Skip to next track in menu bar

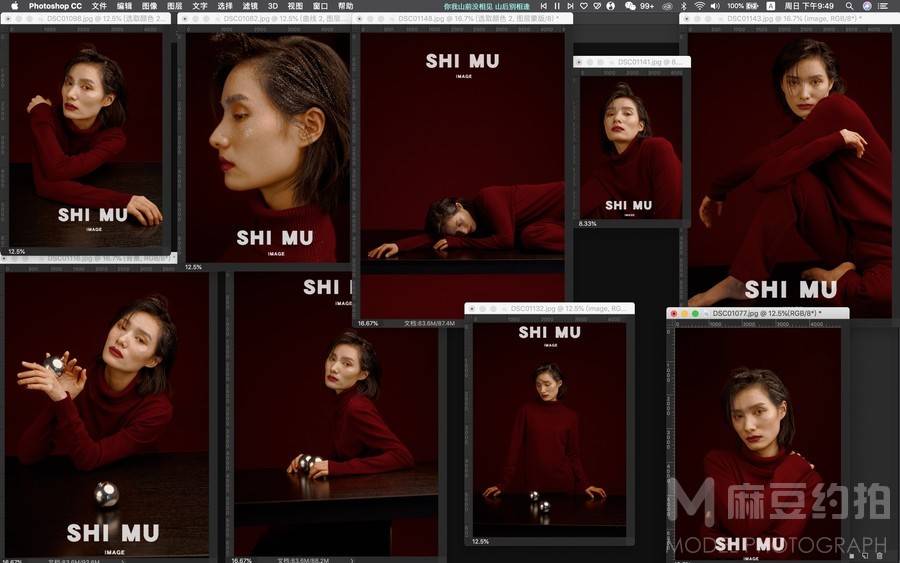[x=570, y=6]
